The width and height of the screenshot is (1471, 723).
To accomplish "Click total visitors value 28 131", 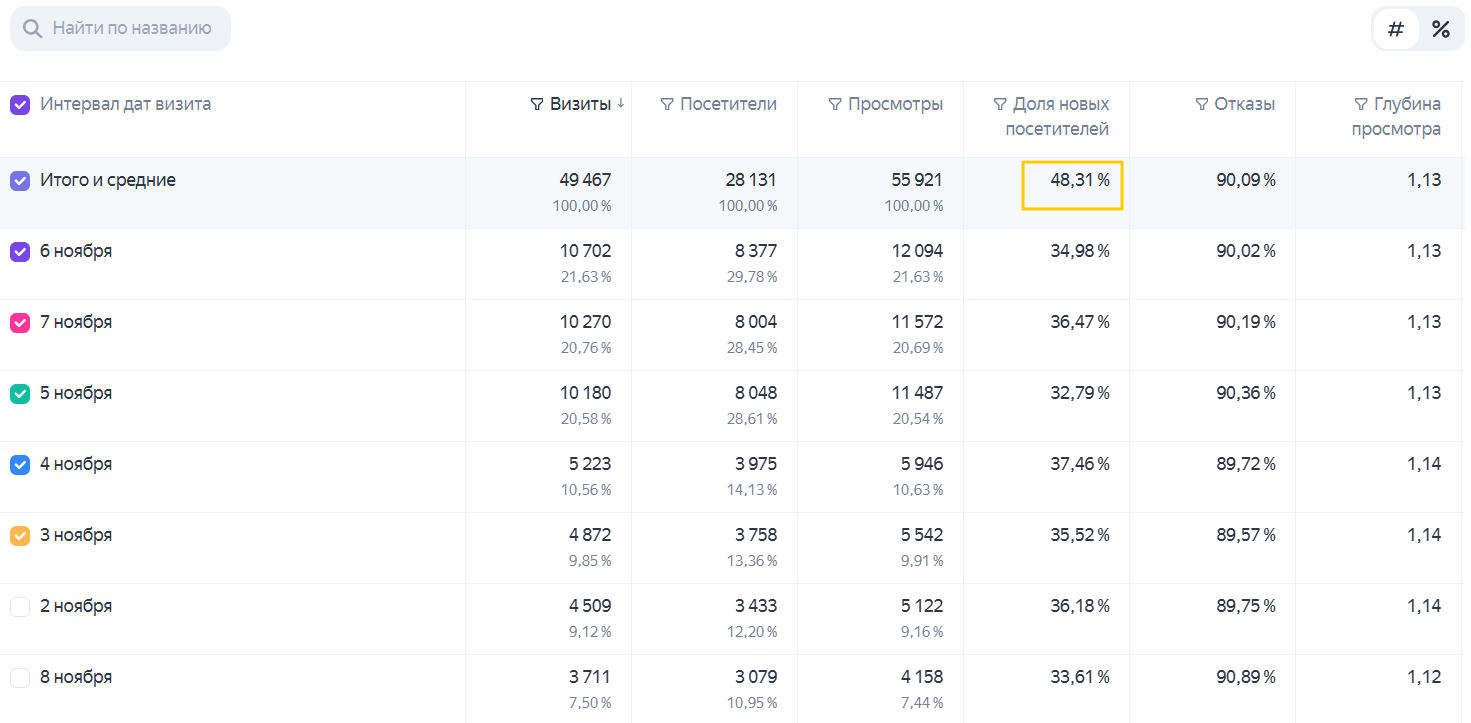I will click(751, 180).
